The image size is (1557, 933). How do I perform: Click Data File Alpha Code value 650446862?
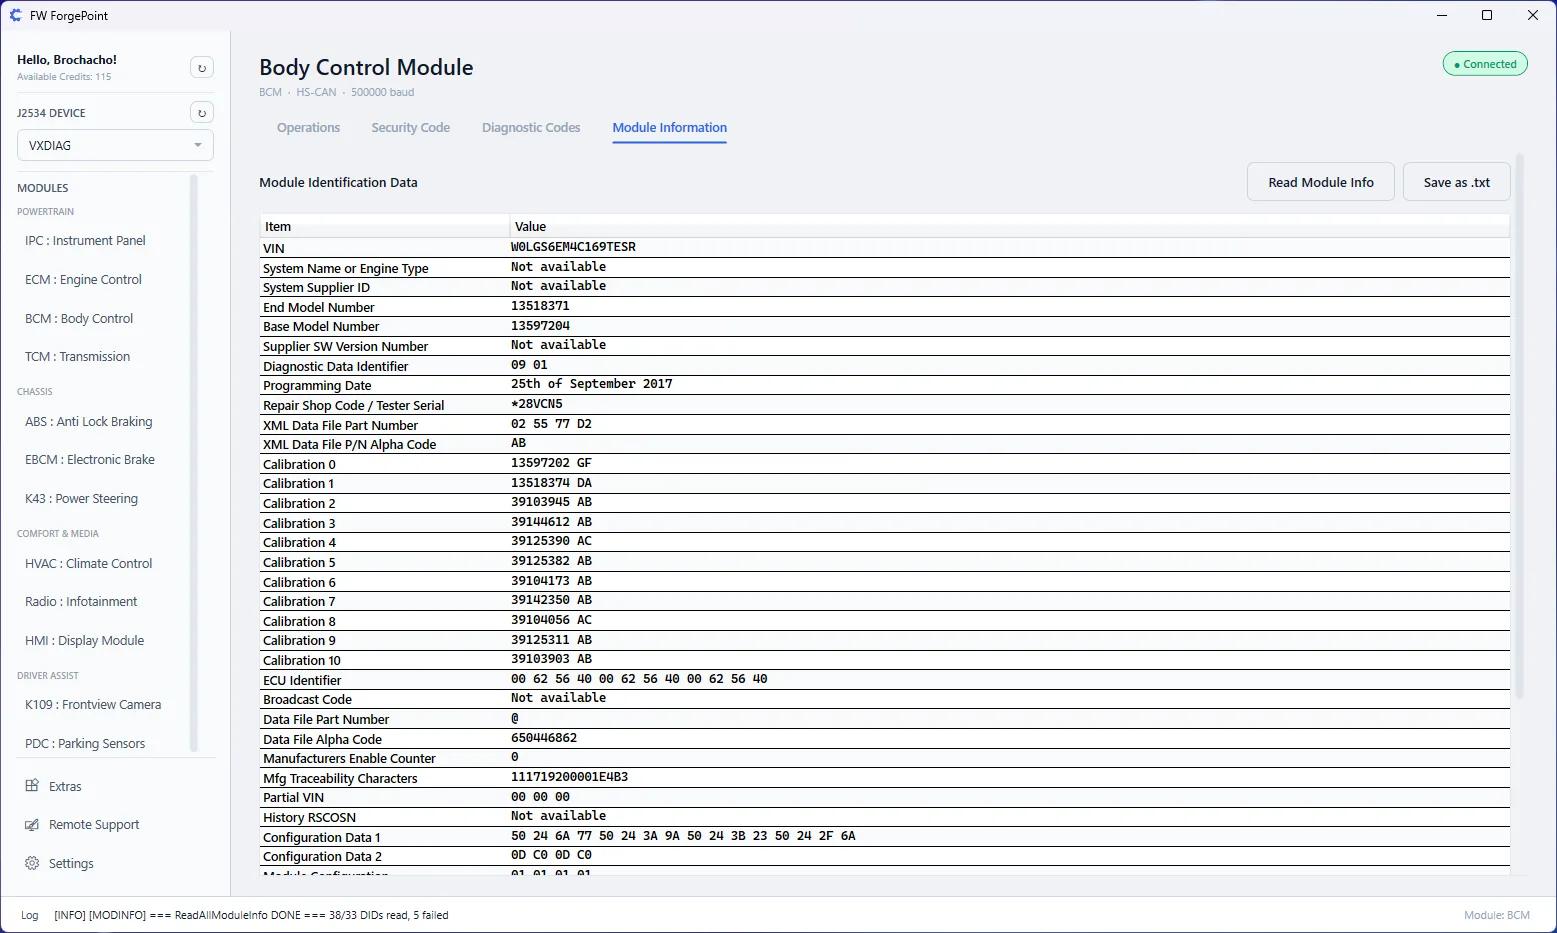pyautogui.click(x=544, y=738)
